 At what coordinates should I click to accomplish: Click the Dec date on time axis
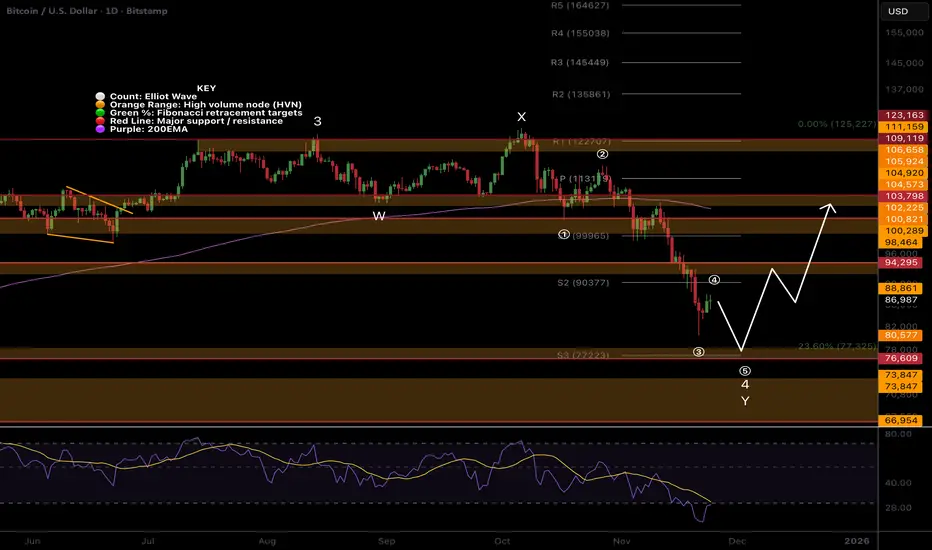(x=737, y=541)
